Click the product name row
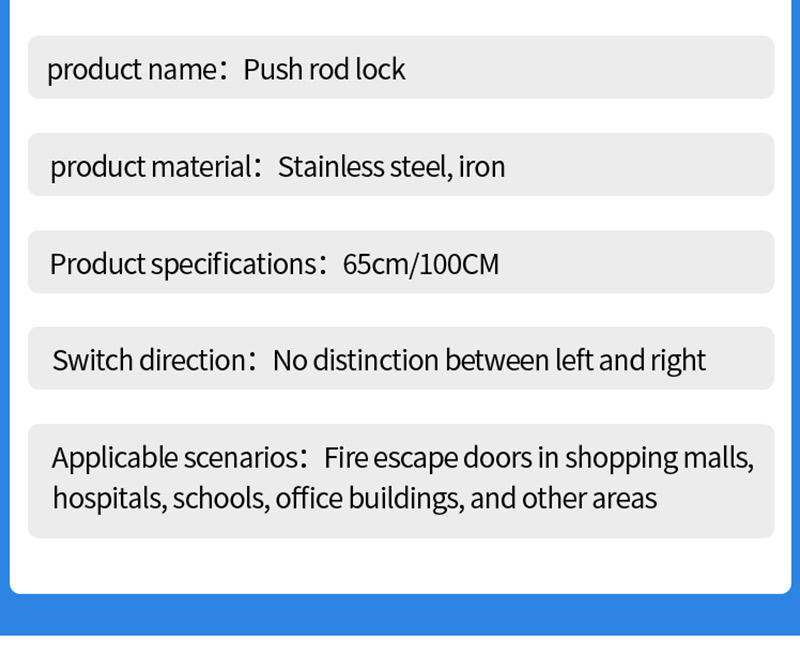The width and height of the screenshot is (800, 672). point(401,67)
